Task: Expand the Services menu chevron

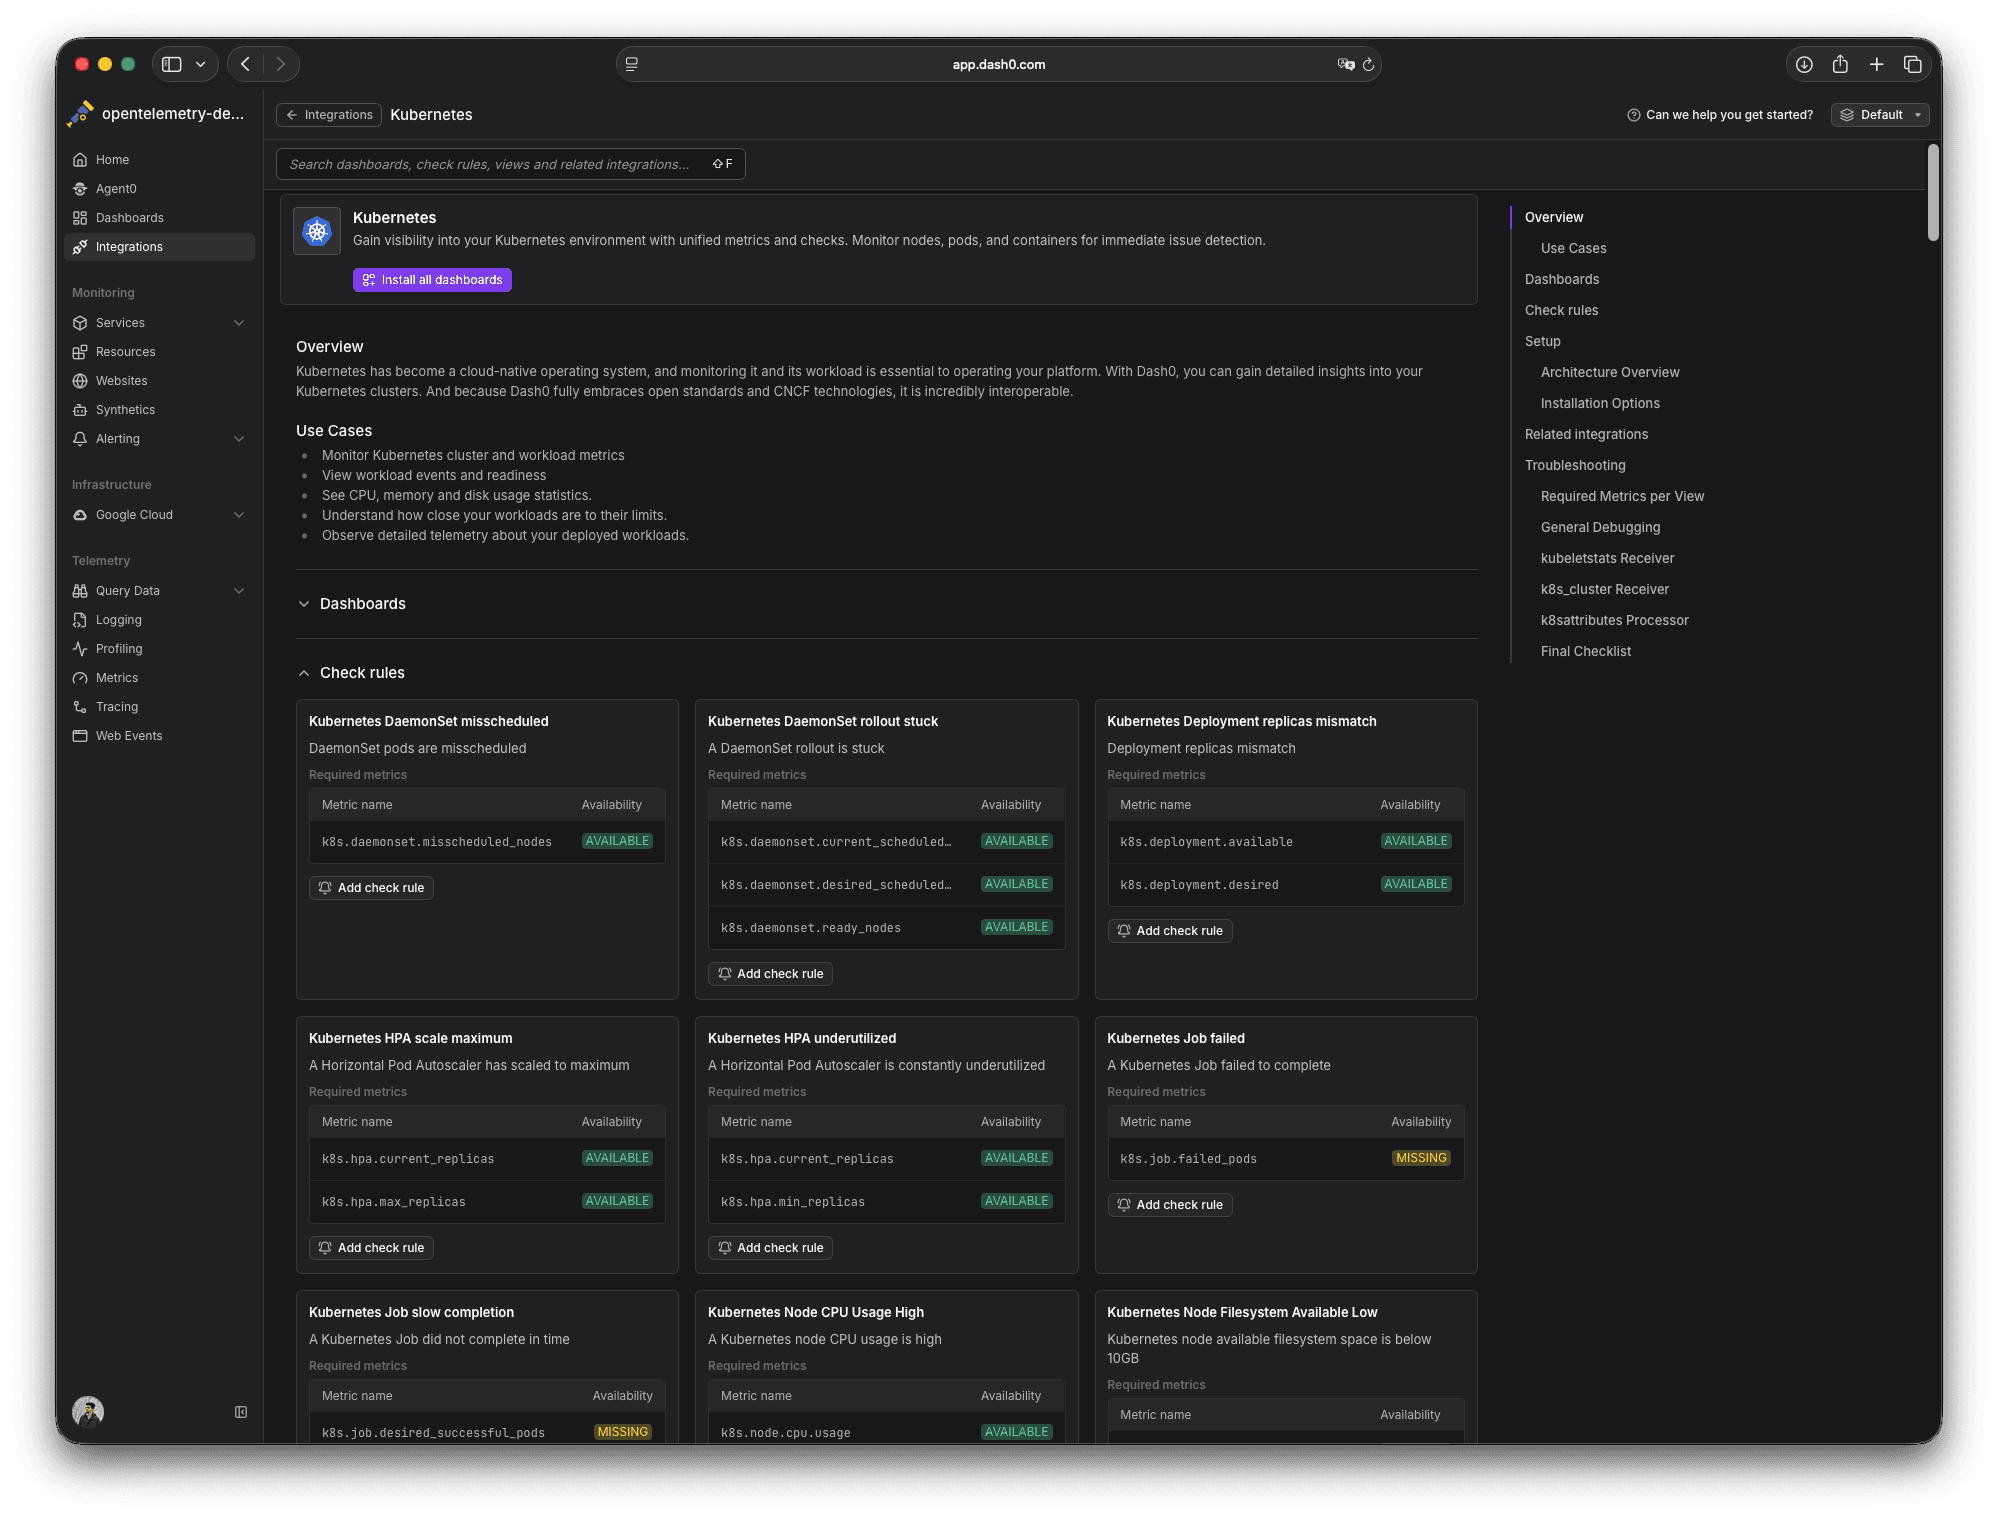Action: (x=239, y=323)
